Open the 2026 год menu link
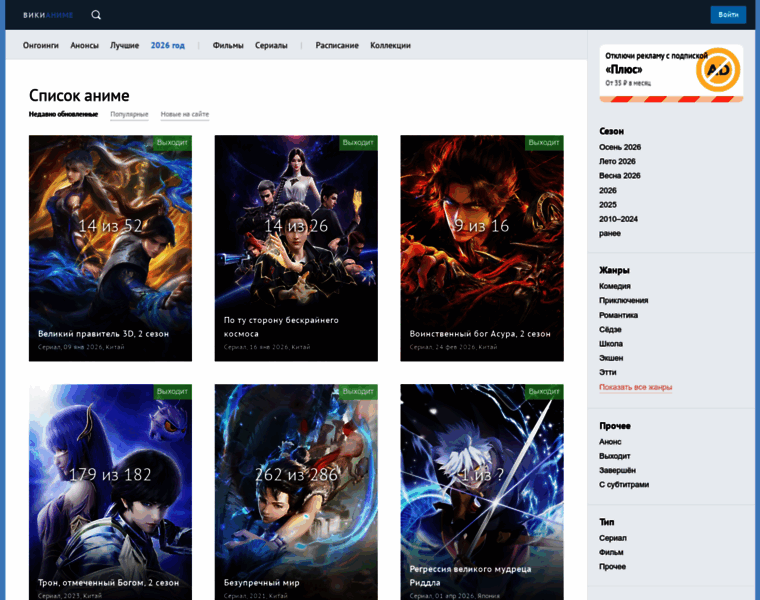Screen dimensions: 760x600 click(168, 45)
